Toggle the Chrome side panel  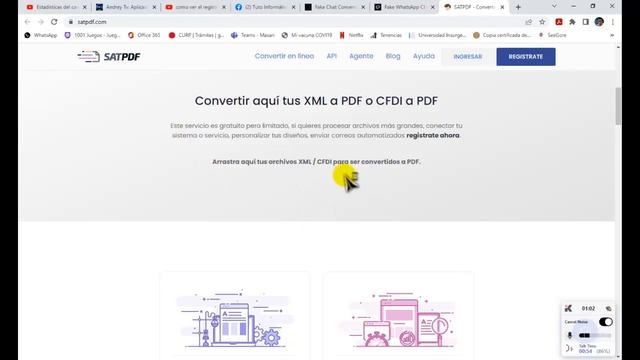pos(585,22)
